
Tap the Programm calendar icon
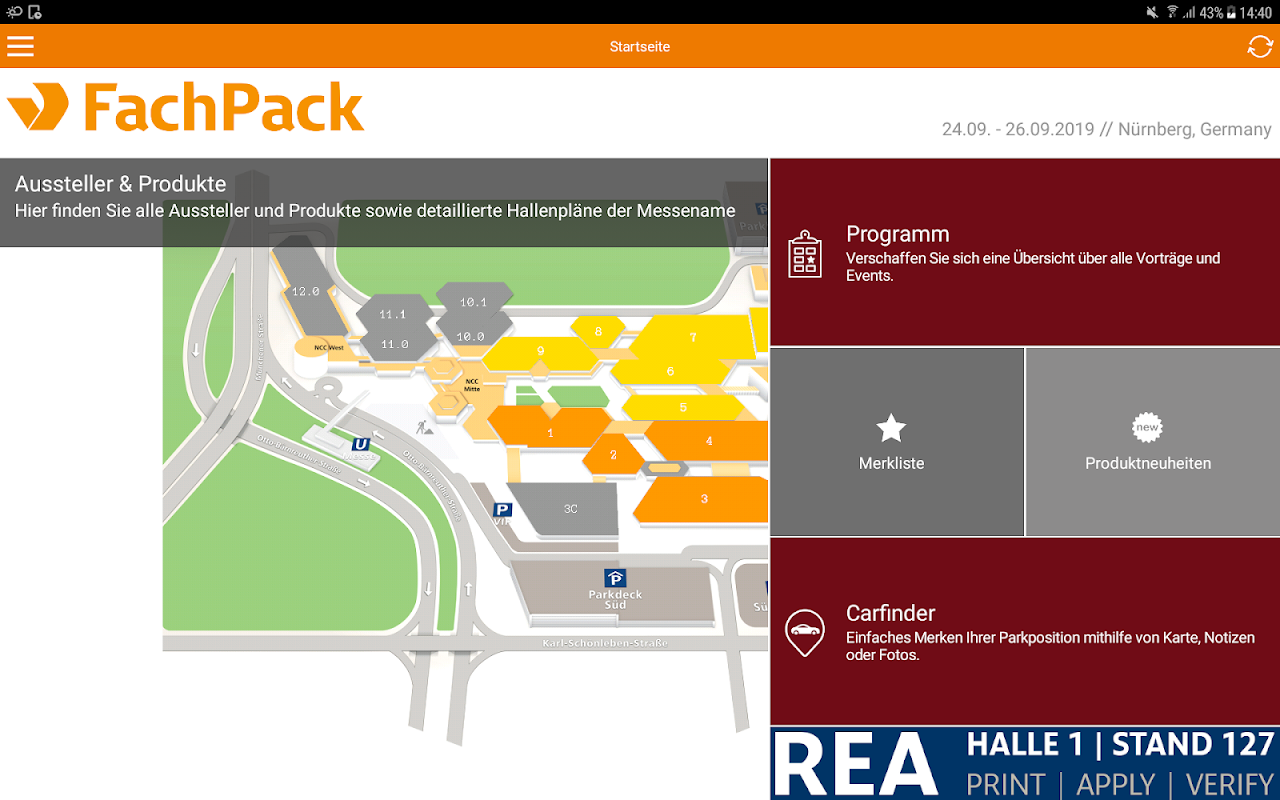805,253
